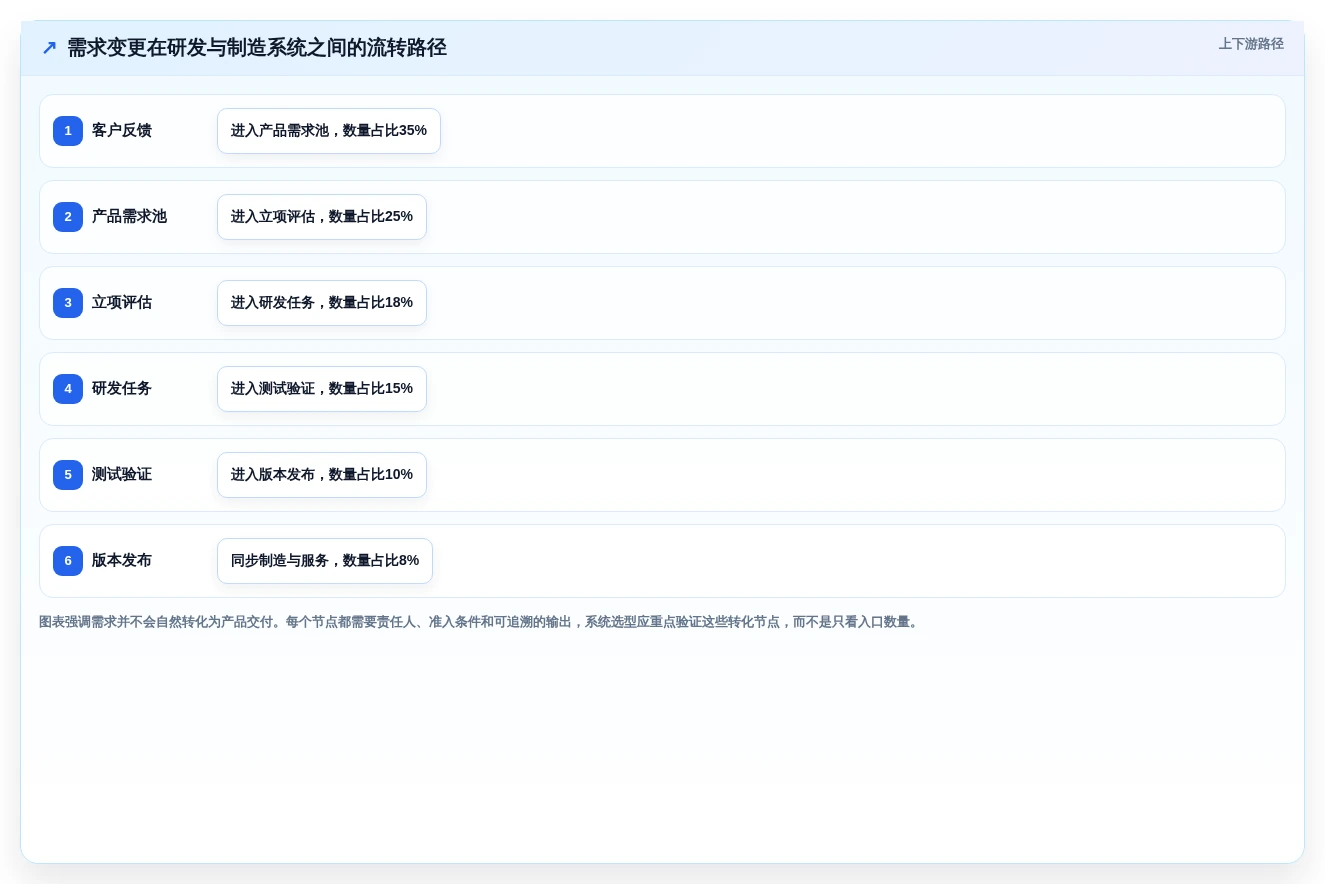
Task: Open the 进入研发任务，数量占比18% chip
Action: click(322, 303)
